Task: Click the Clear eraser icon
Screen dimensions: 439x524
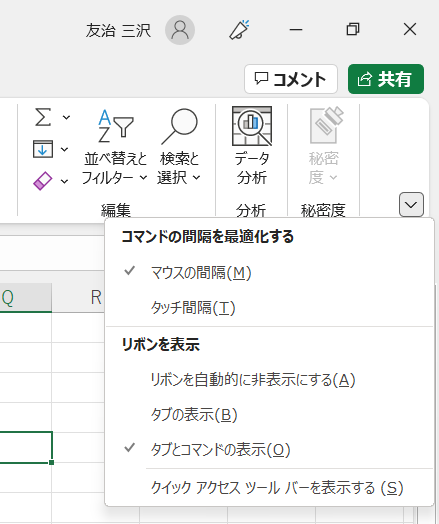Action: pyautogui.click(x=42, y=181)
